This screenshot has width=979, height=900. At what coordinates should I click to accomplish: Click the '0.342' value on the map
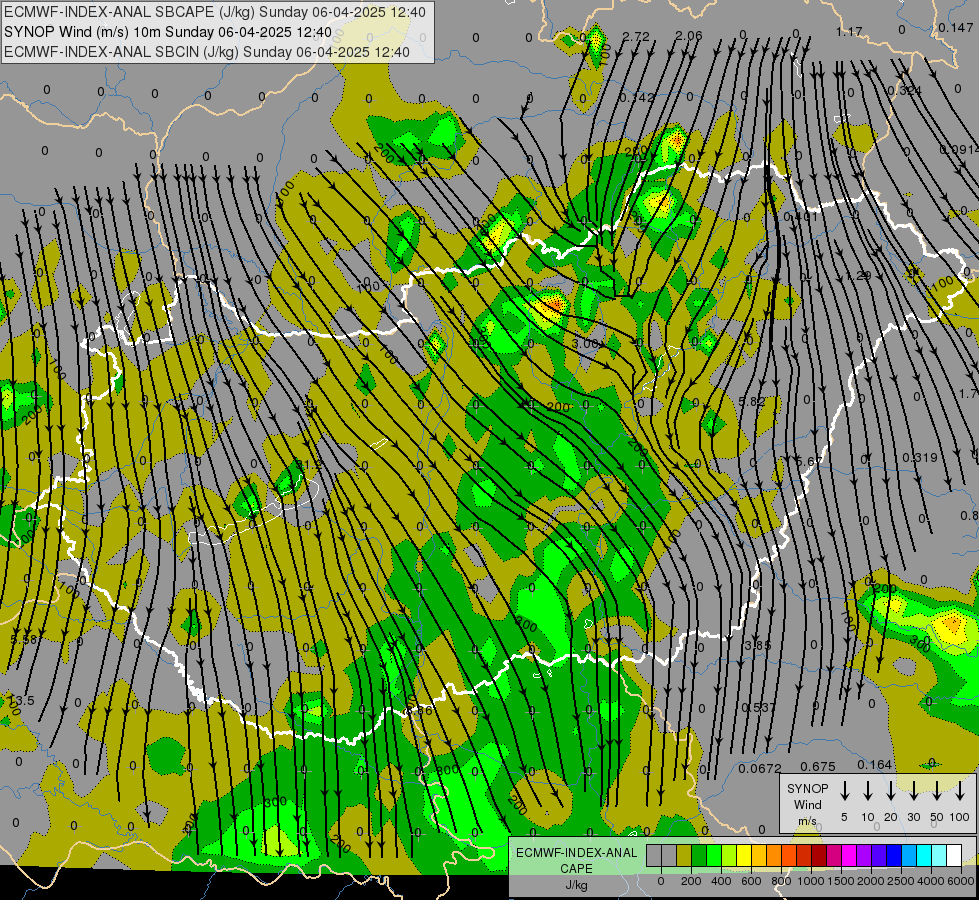(637, 97)
